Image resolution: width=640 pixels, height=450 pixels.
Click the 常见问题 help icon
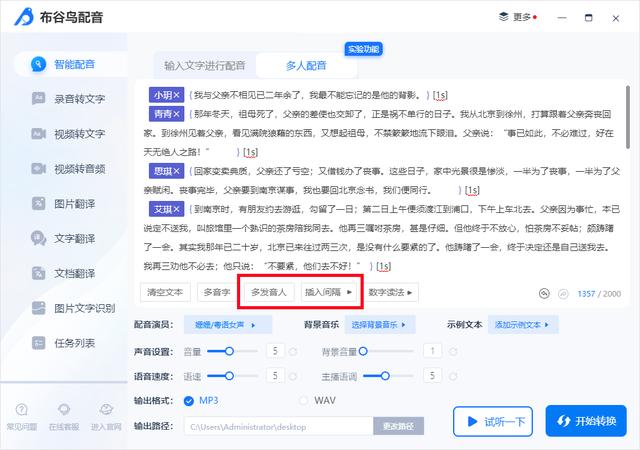[23, 415]
